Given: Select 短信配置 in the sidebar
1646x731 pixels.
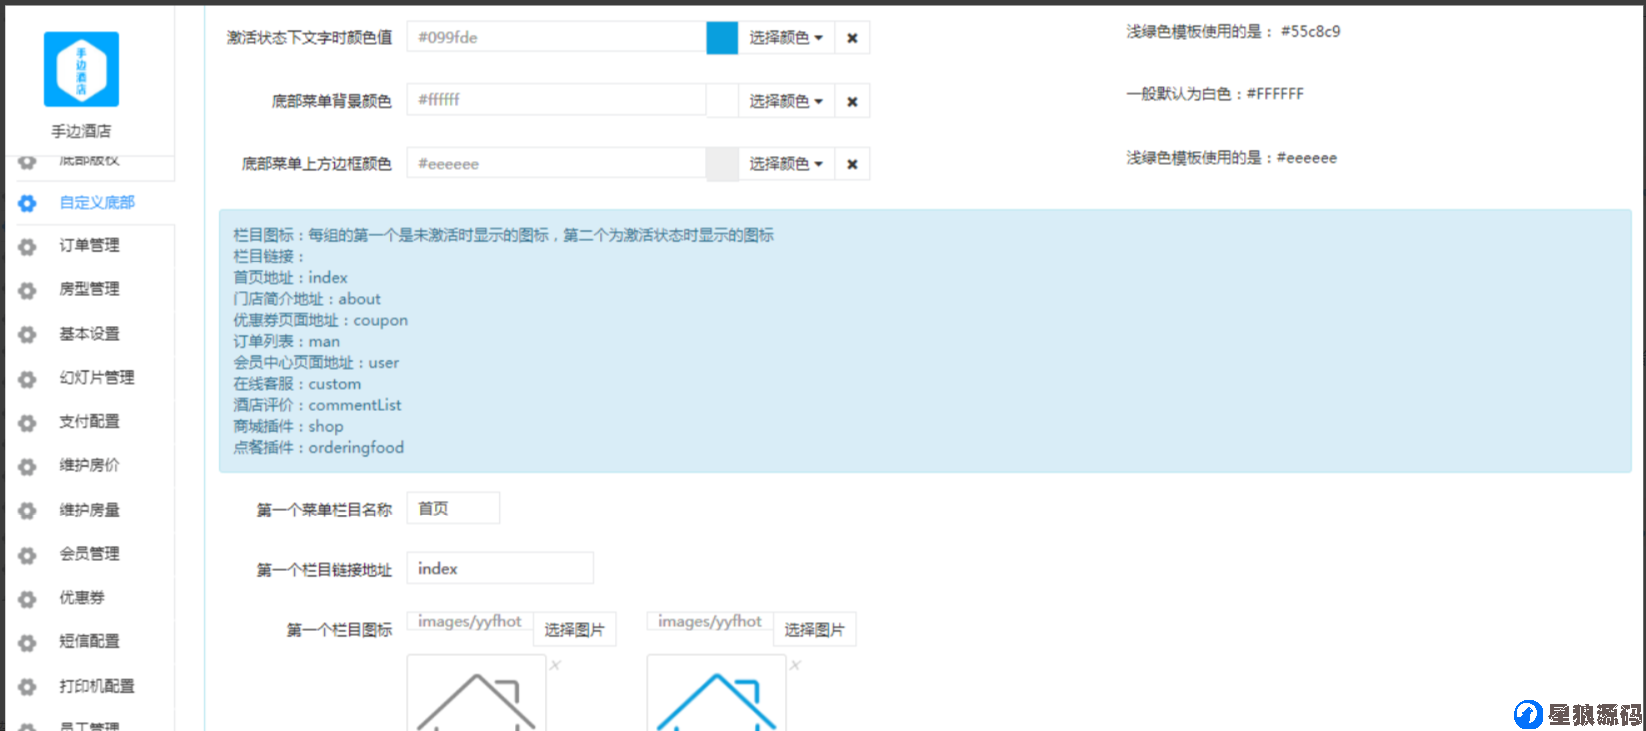Looking at the screenshot, I should [x=89, y=641].
